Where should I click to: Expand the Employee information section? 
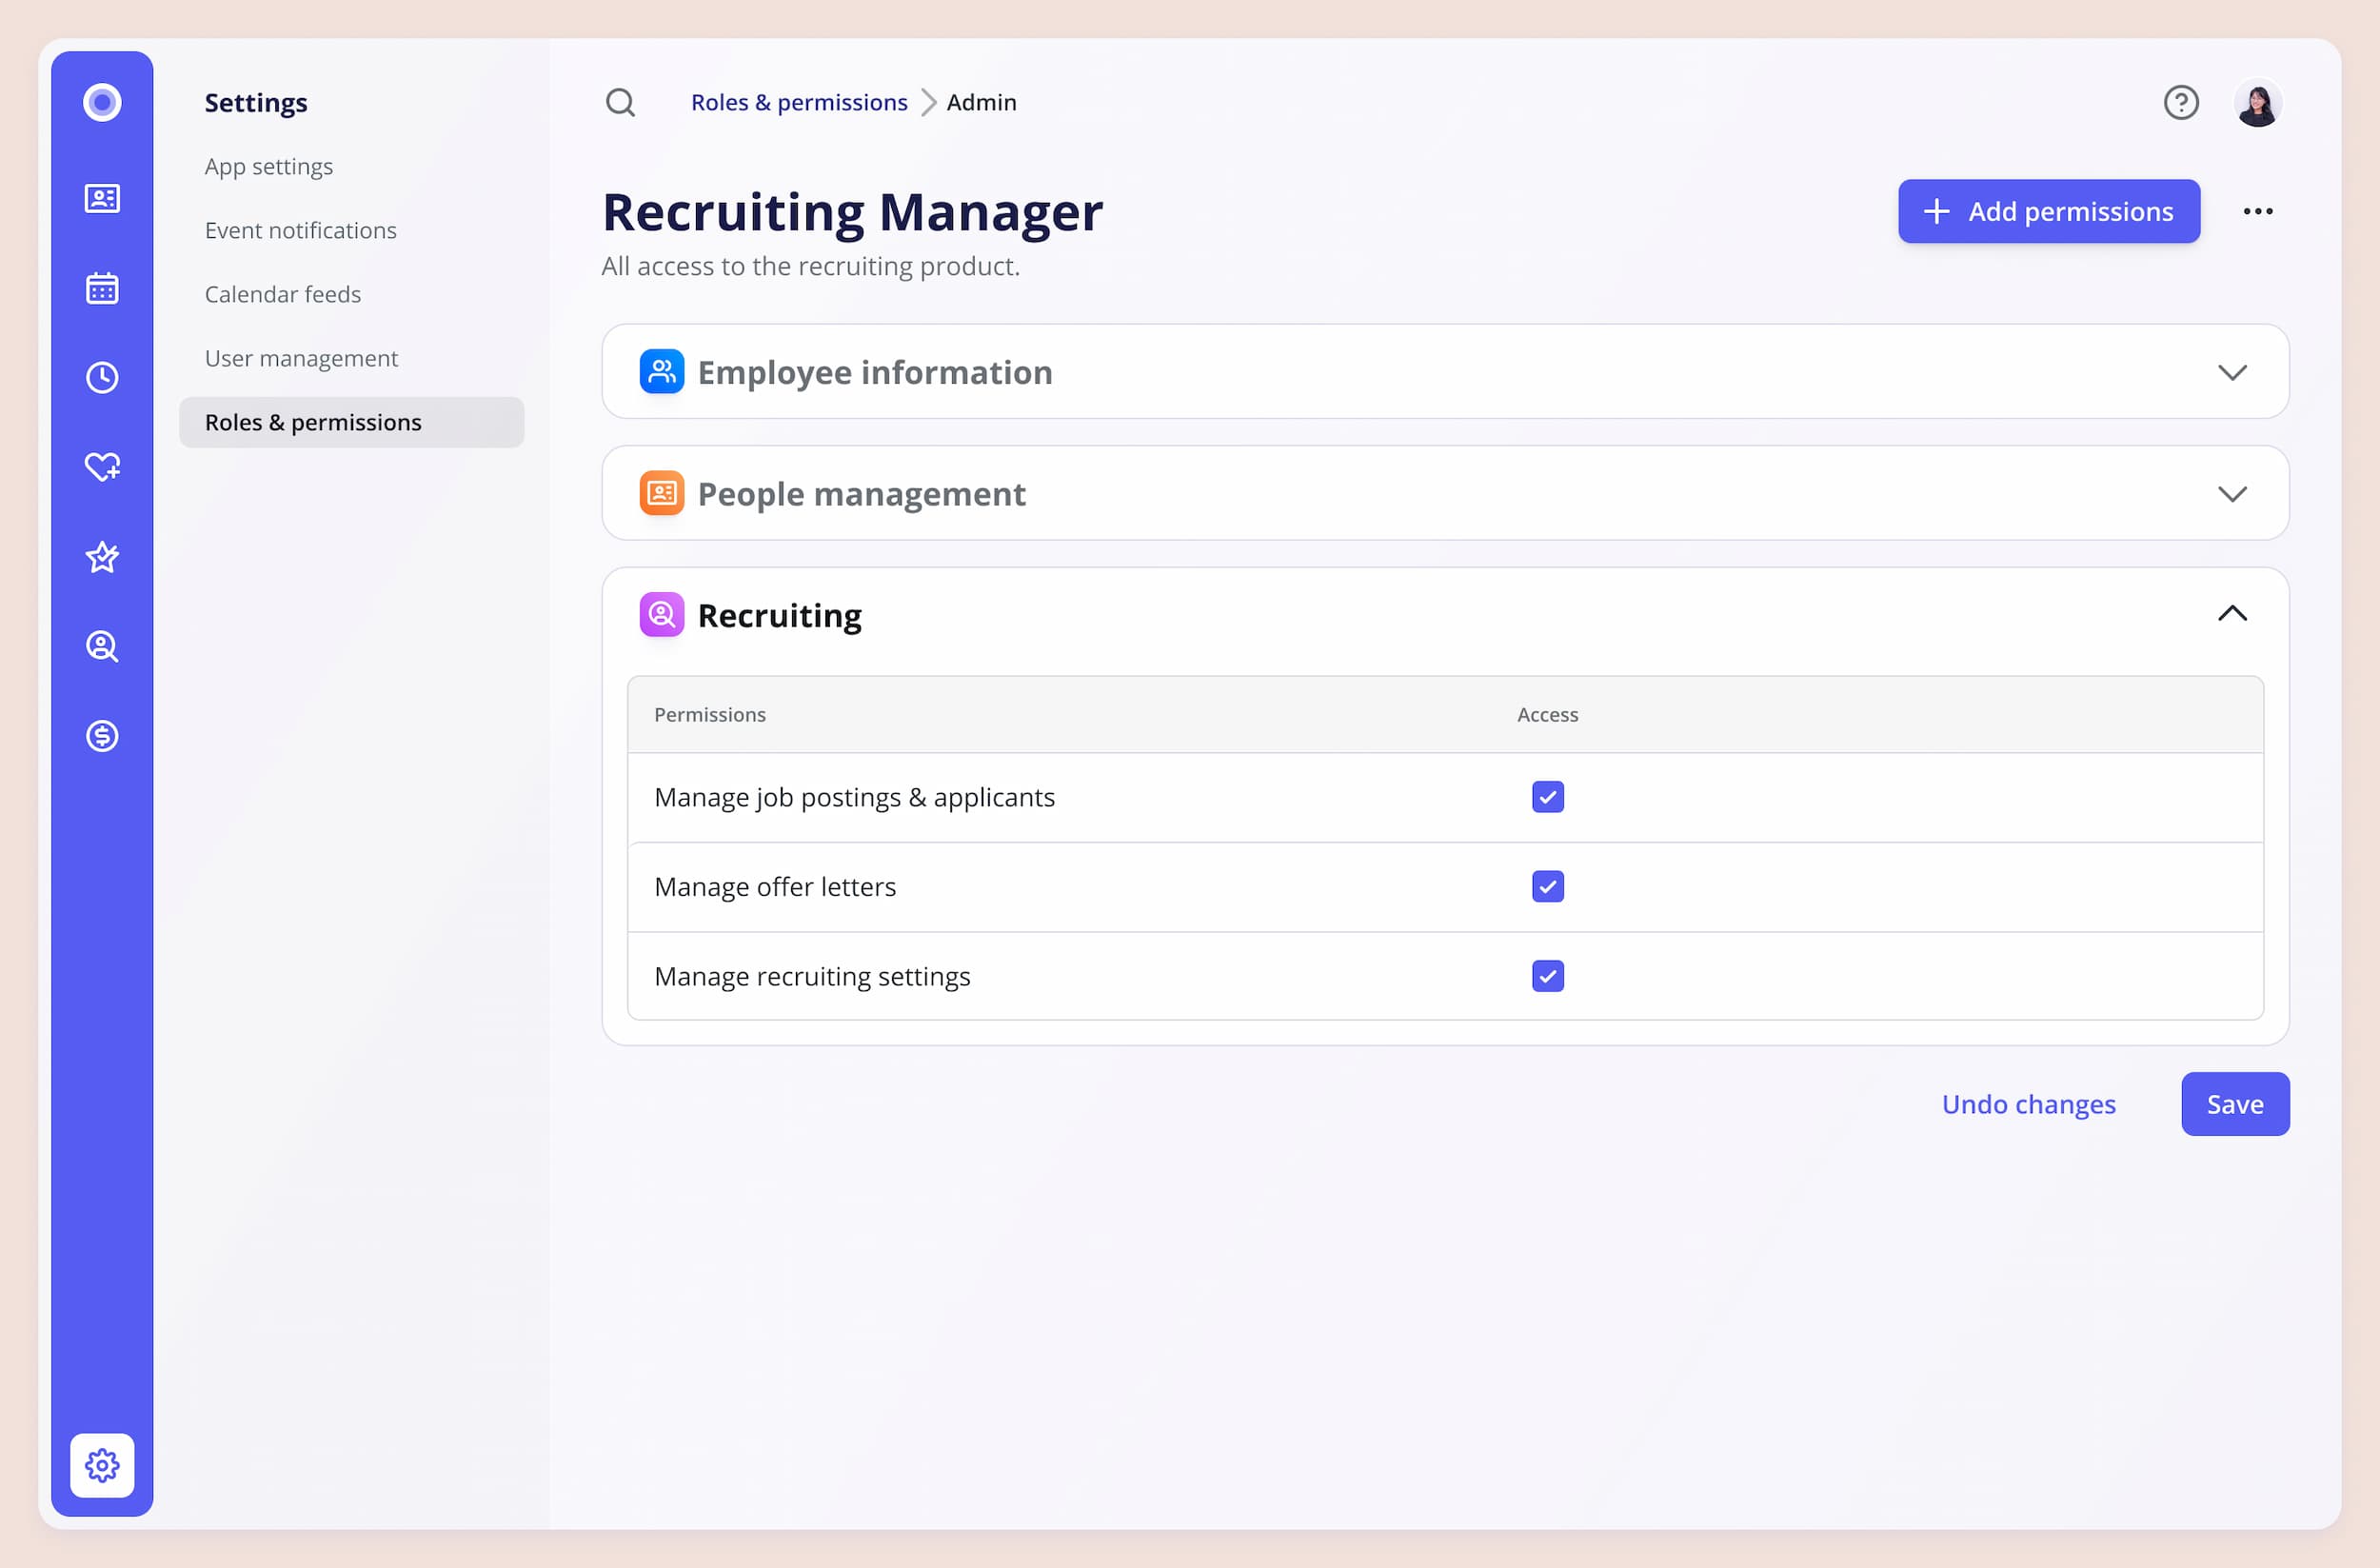[2231, 372]
